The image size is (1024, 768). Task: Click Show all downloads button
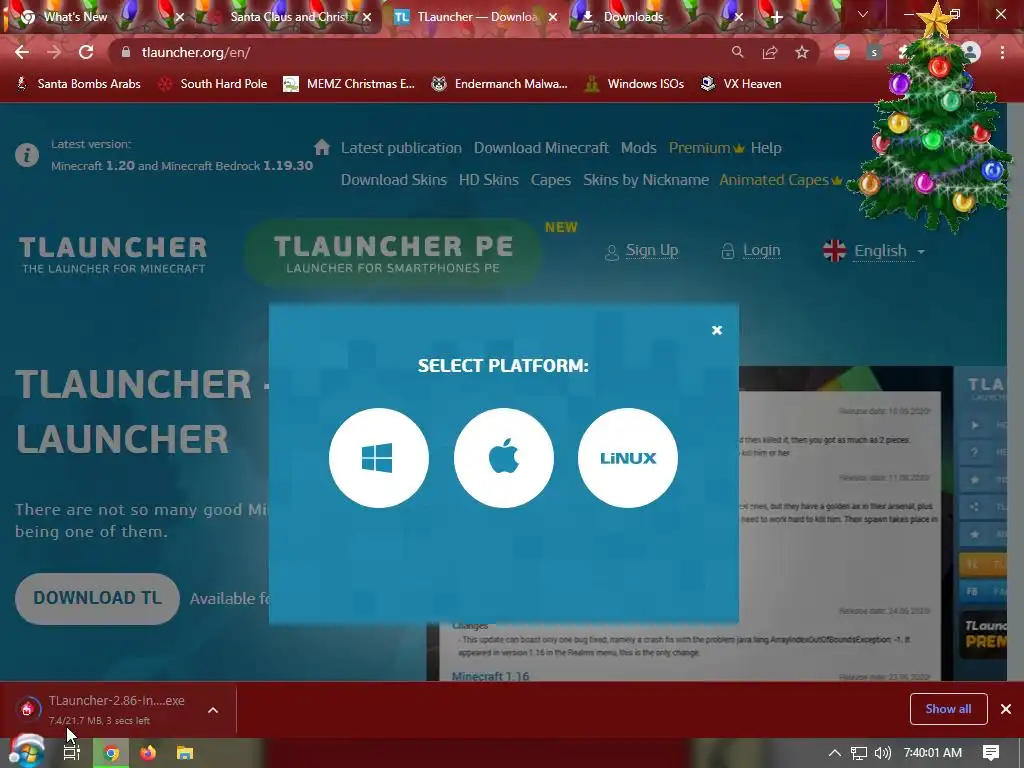click(948, 709)
